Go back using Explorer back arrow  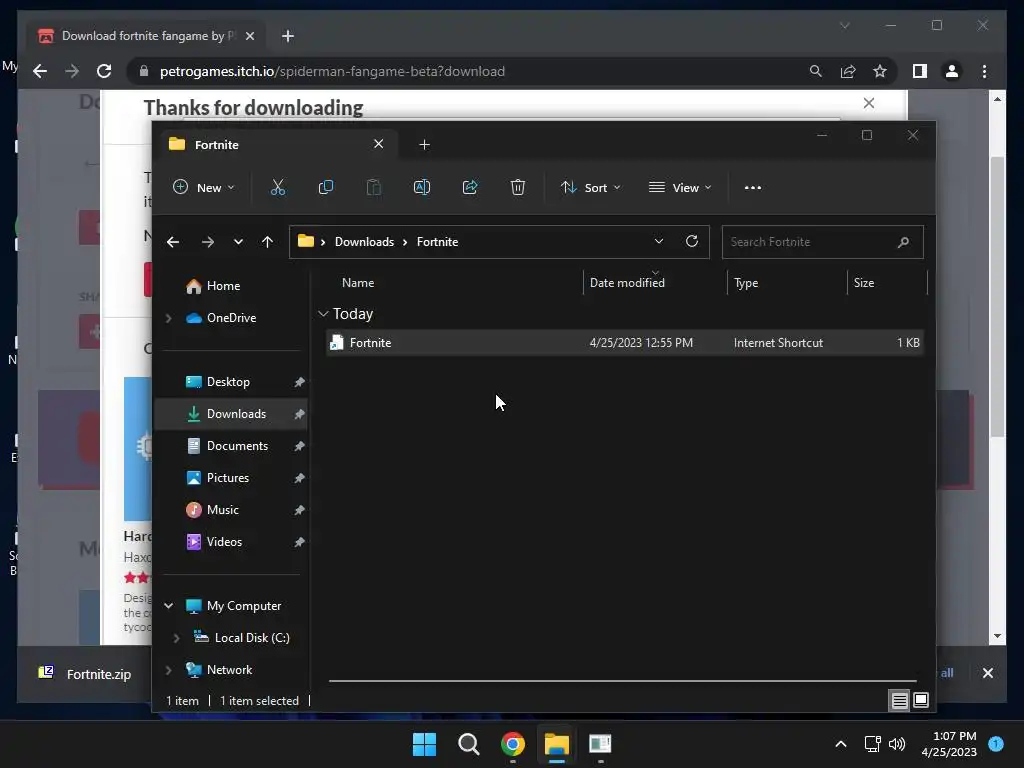(x=173, y=242)
